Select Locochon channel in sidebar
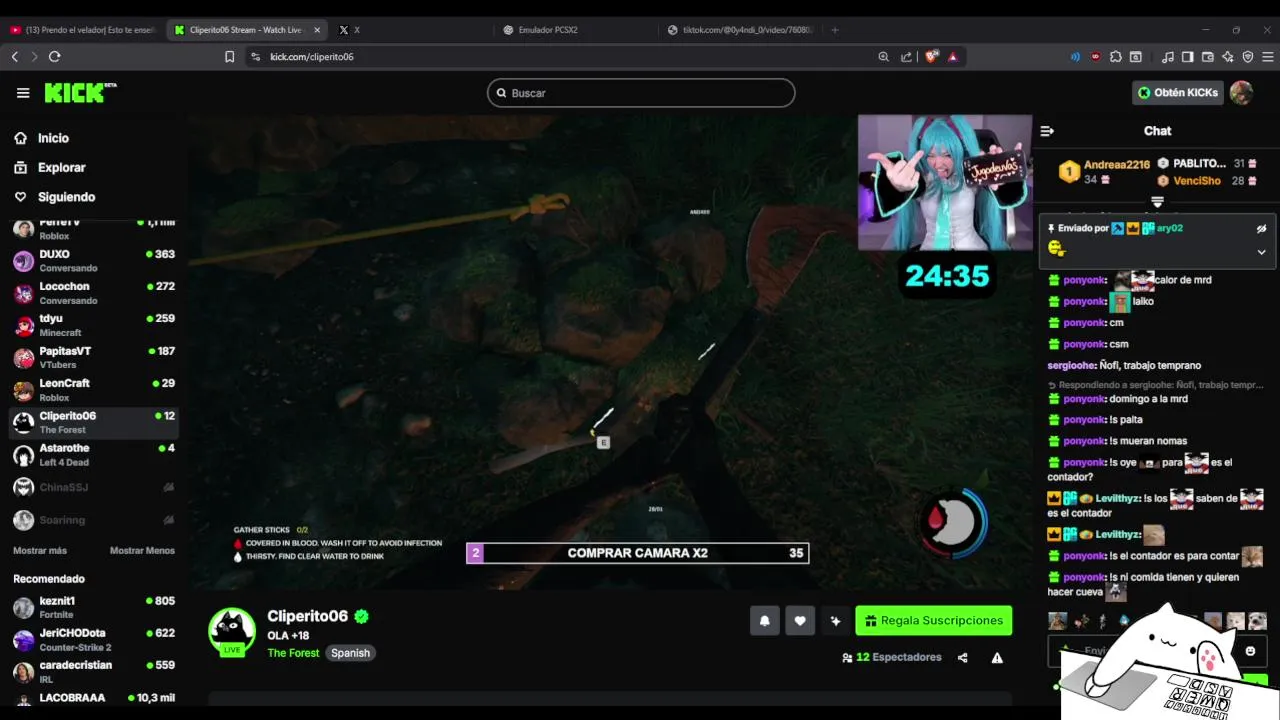Screen dimensions: 1280x720 click(94, 293)
